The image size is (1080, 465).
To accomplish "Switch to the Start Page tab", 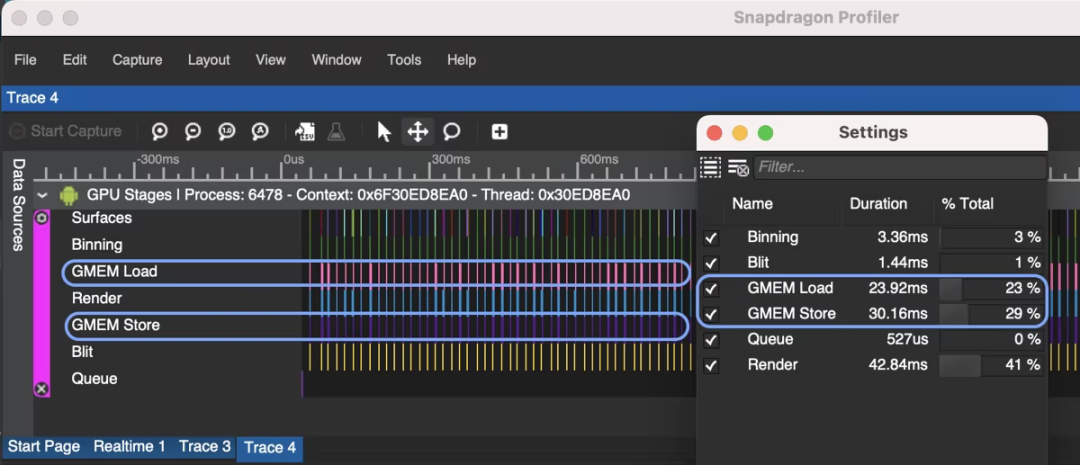I will (x=43, y=446).
